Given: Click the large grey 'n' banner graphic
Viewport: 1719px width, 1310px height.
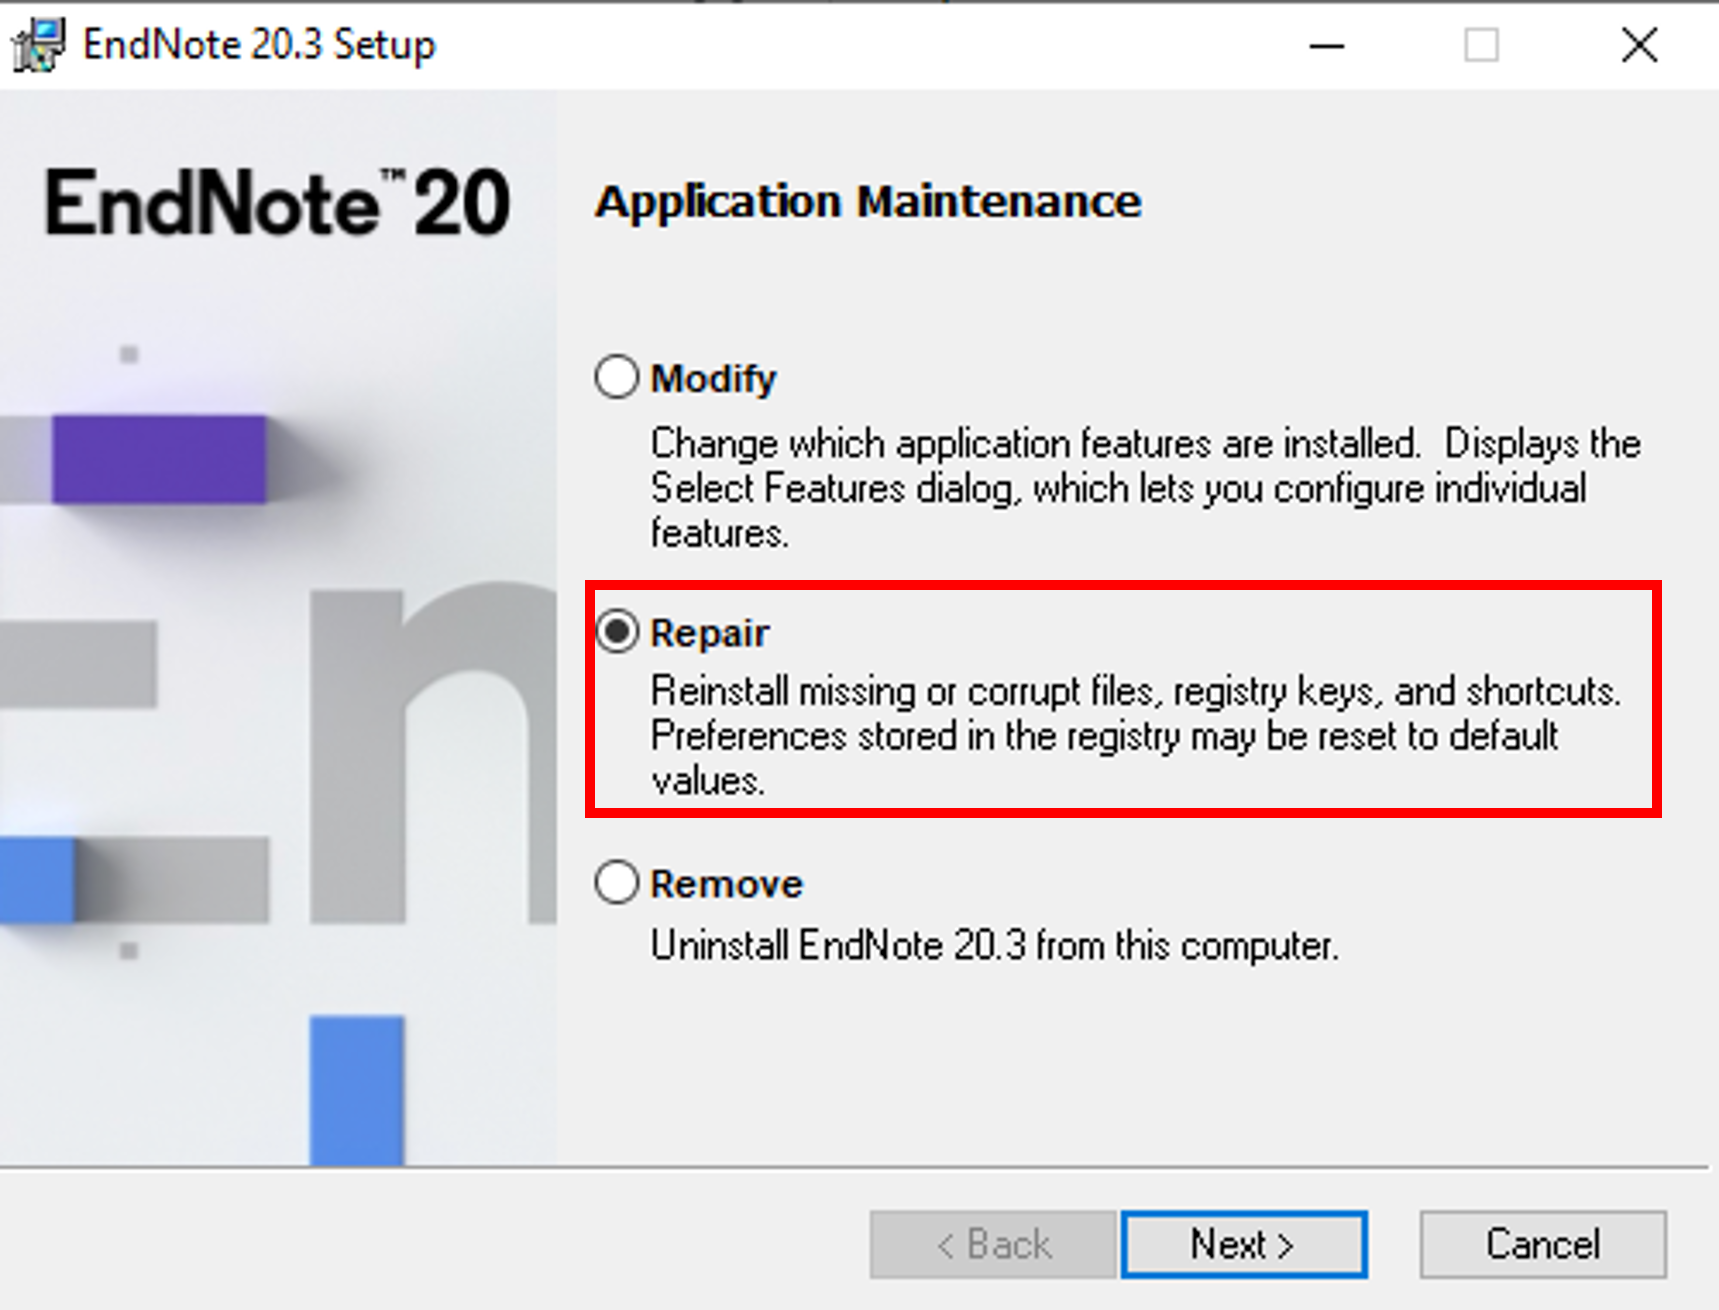Looking at the screenshot, I should 432,752.
